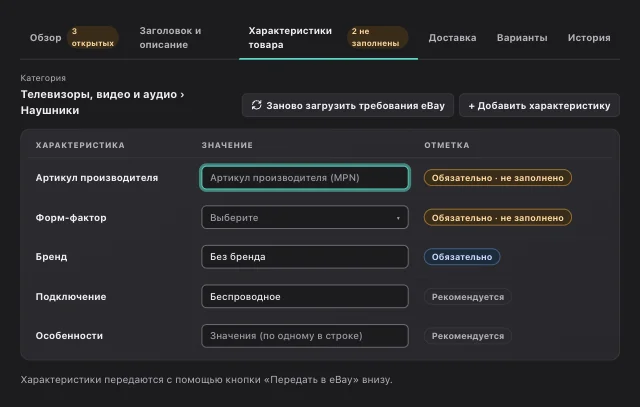The width and height of the screenshot is (640, 407).
Task: Click category path Телевизоры, видео и аудио › Наушники
Action: point(102,102)
